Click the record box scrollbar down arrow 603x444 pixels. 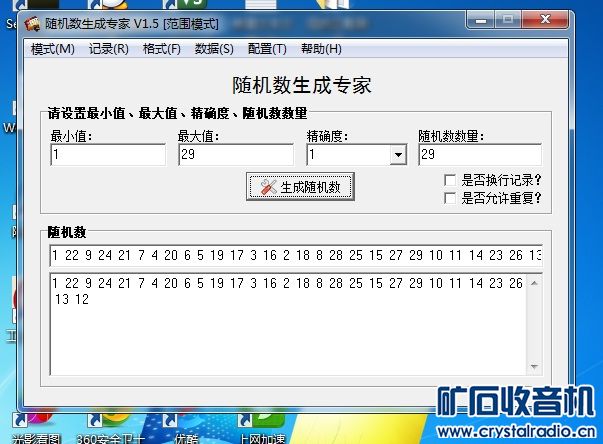click(x=534, y=366)
